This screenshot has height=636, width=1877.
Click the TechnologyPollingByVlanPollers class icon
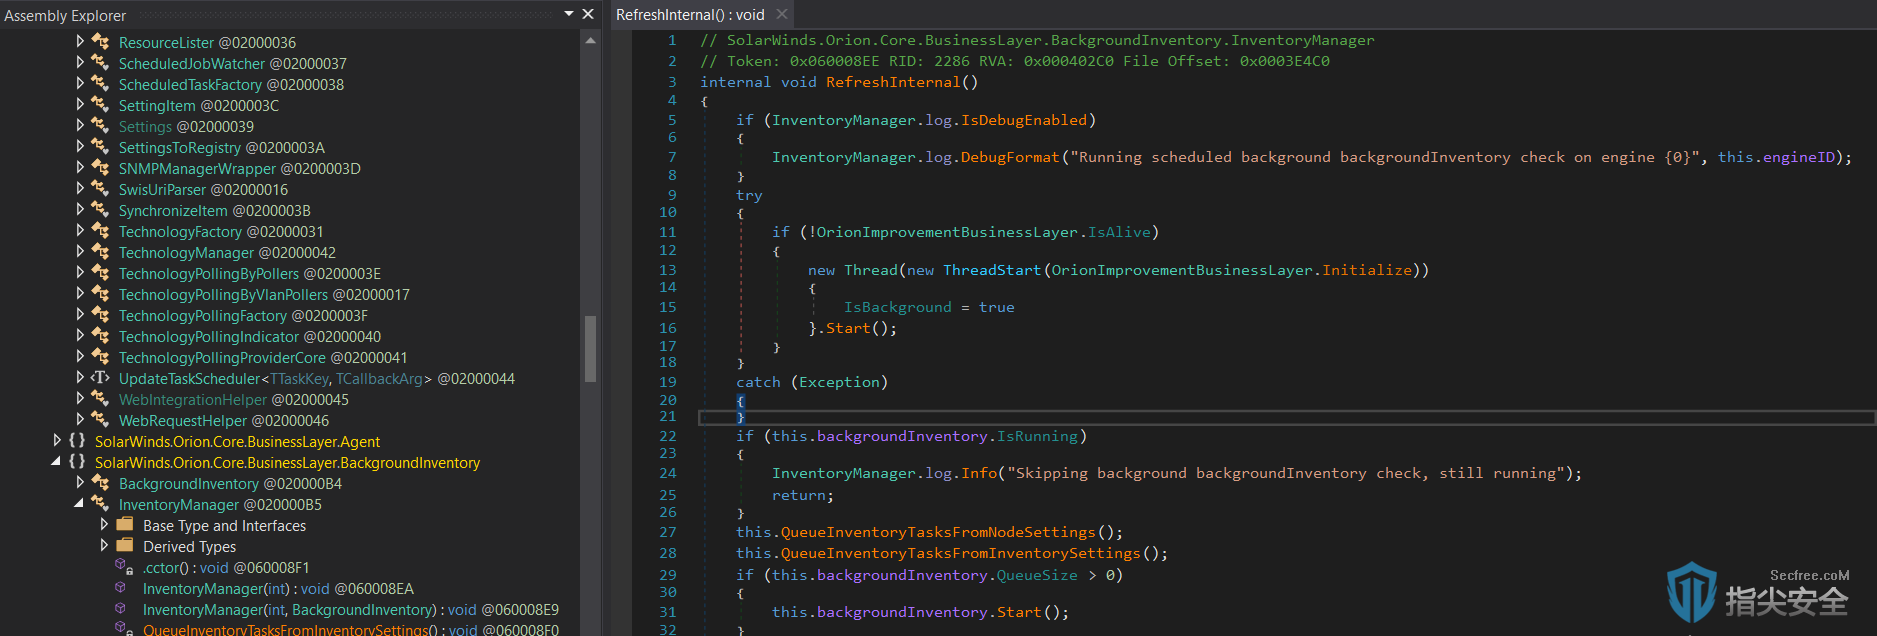100,294
